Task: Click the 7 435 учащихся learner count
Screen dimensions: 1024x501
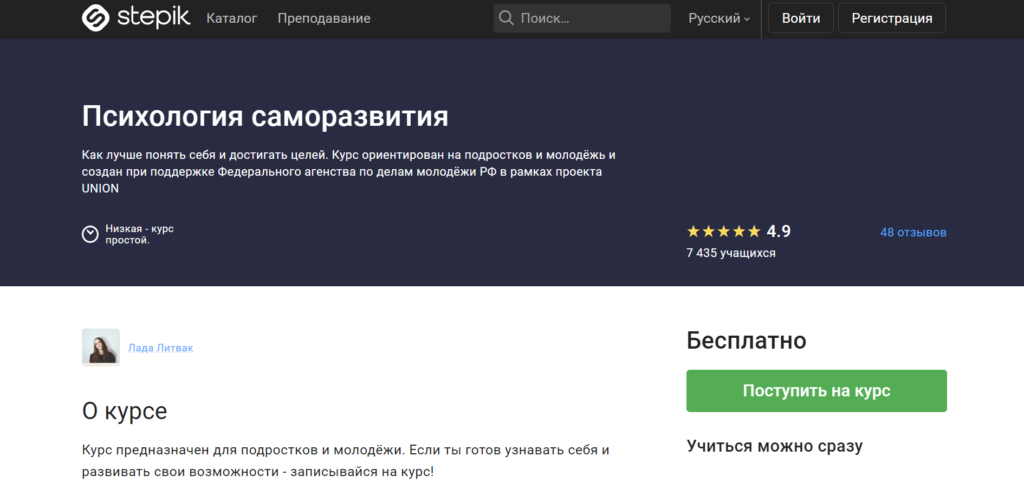Action: [x=731, y=253]
